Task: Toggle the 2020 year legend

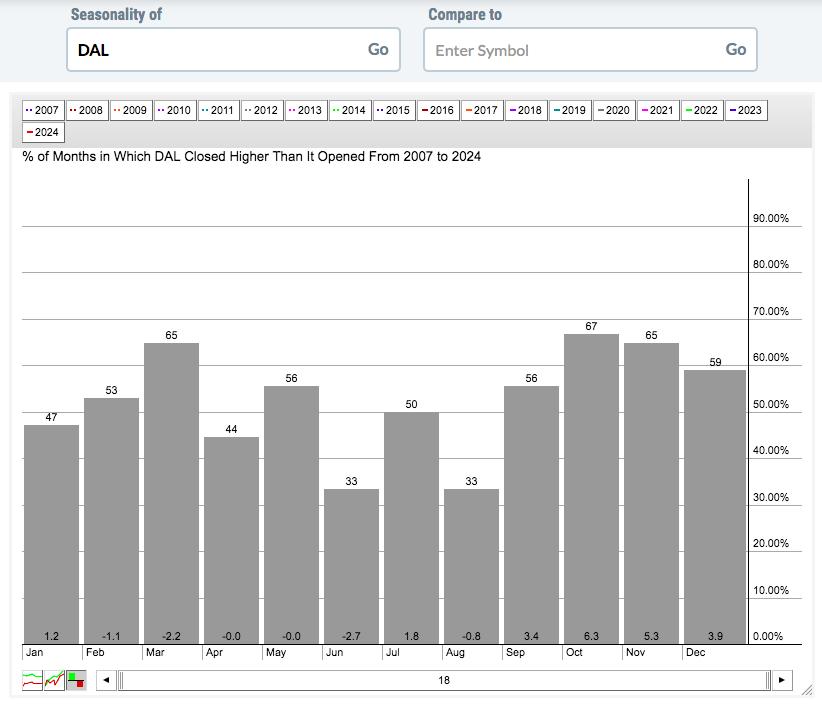Action: coord(614,110)
